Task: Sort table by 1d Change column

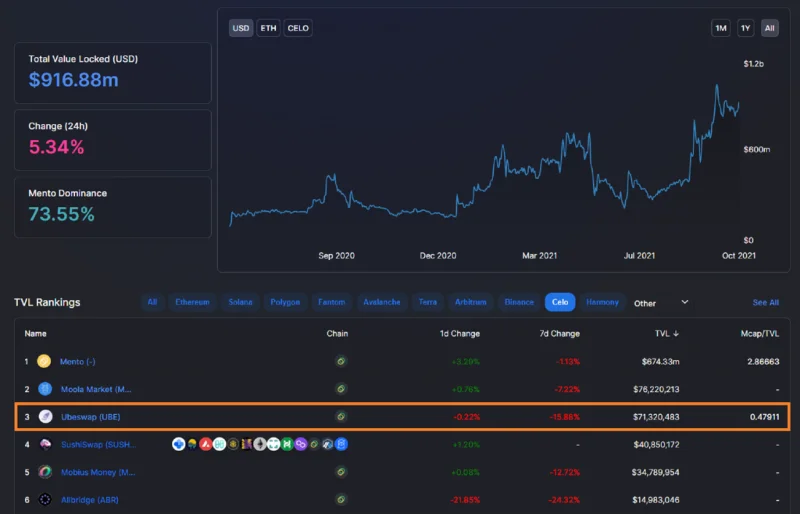Action: coord(460,333)
